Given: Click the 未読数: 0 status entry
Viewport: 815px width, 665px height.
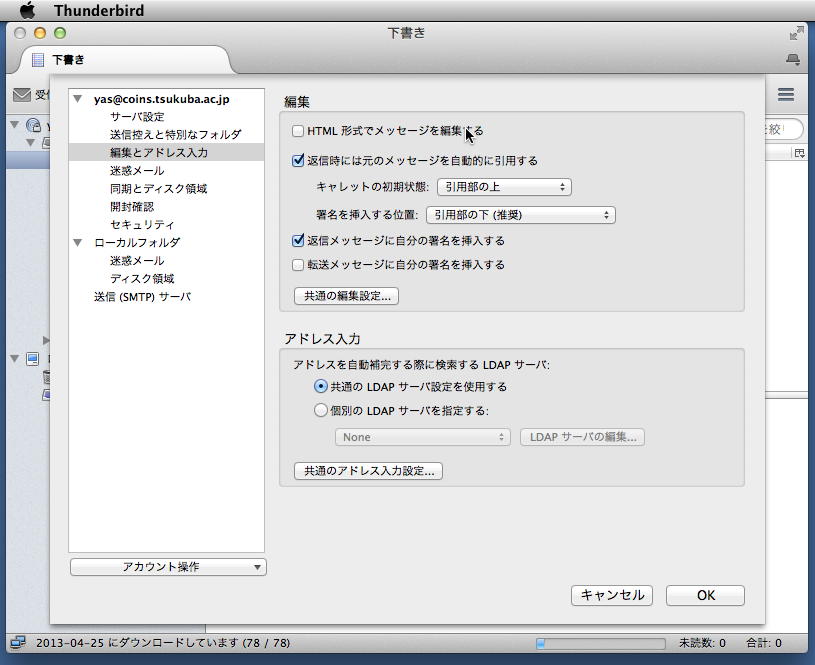Looking at the screenshot, I should [702, 643].
